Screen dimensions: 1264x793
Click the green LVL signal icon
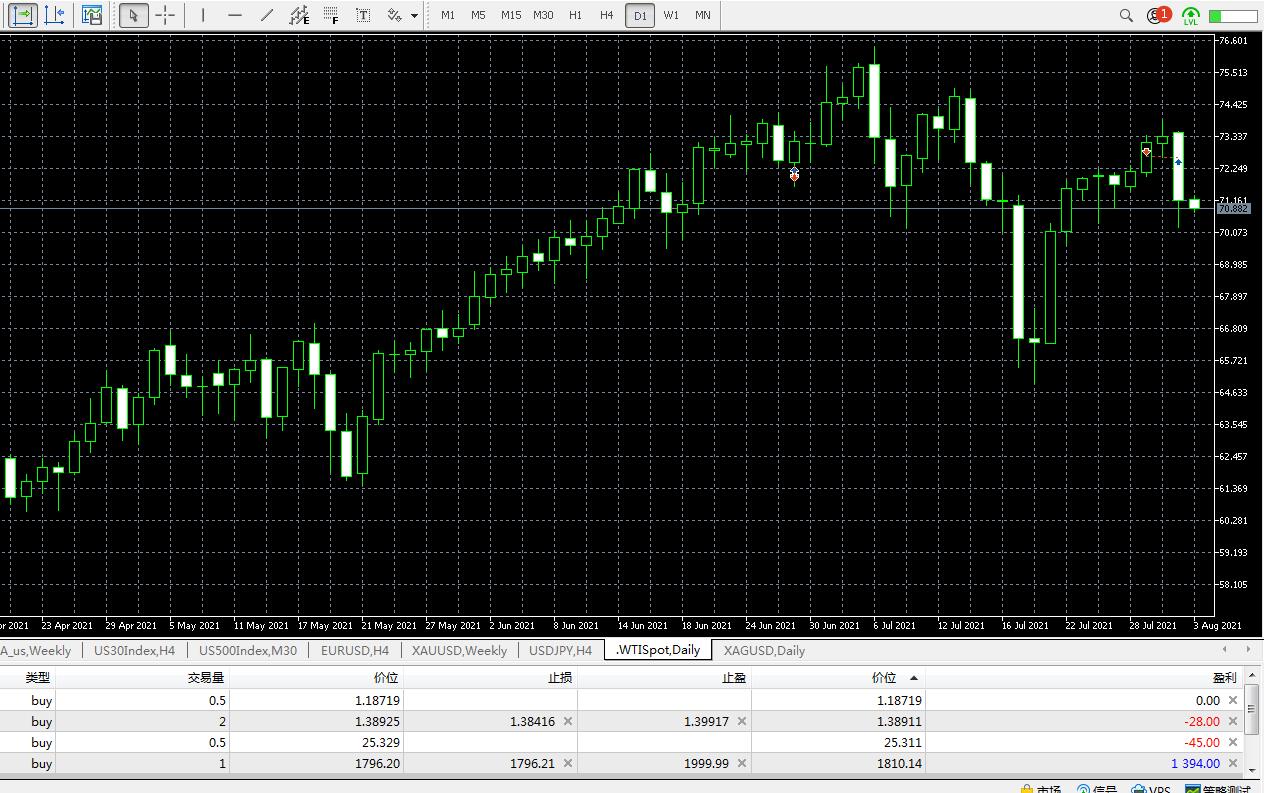[1190, 15]
